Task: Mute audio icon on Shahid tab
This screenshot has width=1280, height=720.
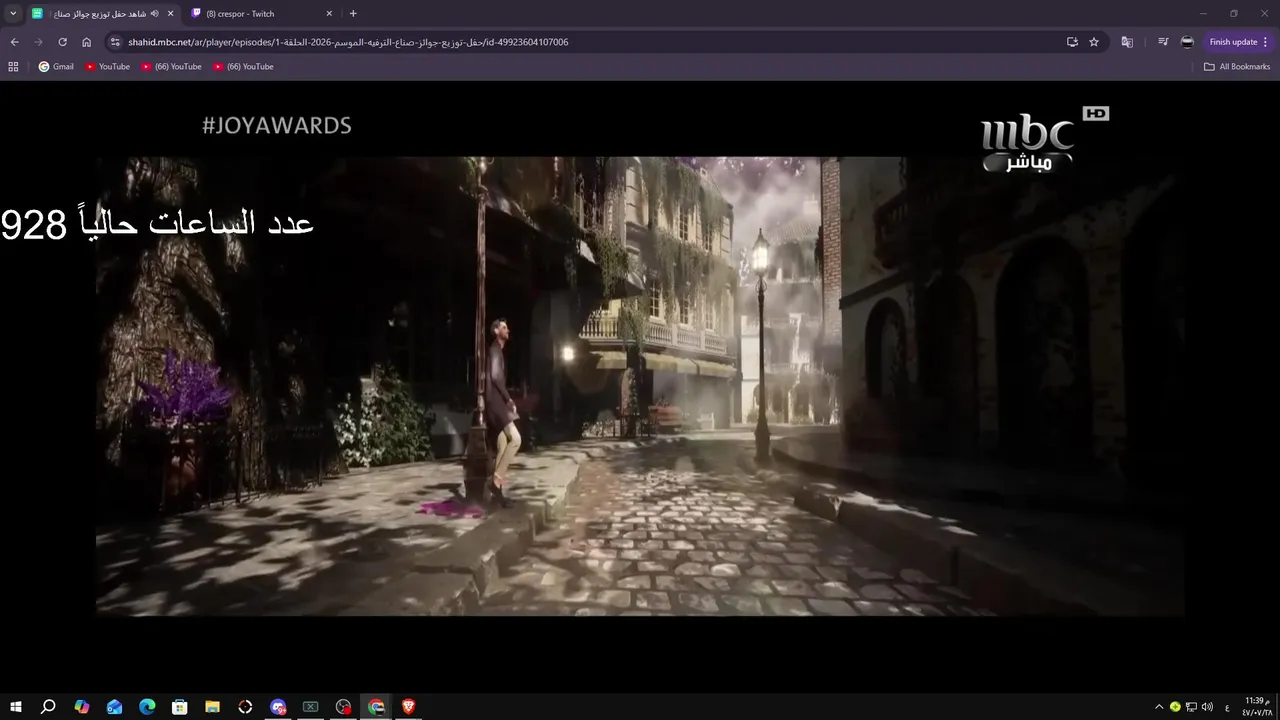Action: pyautogui.click(x=154, y=13)
